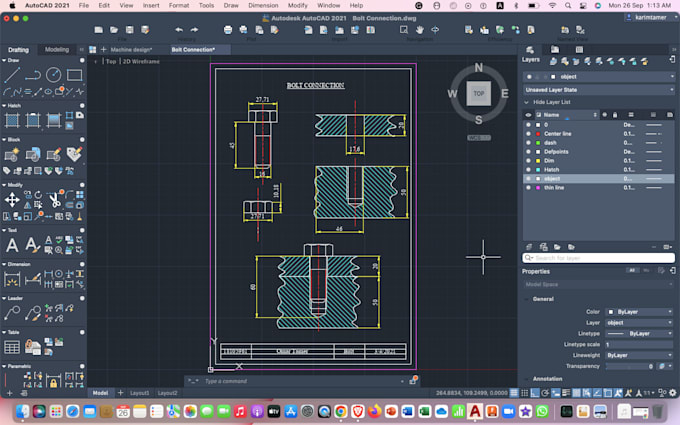Viewport: 680px width, 425px height.
Task: Click the All filter in Properties
Action: point(632,271)
